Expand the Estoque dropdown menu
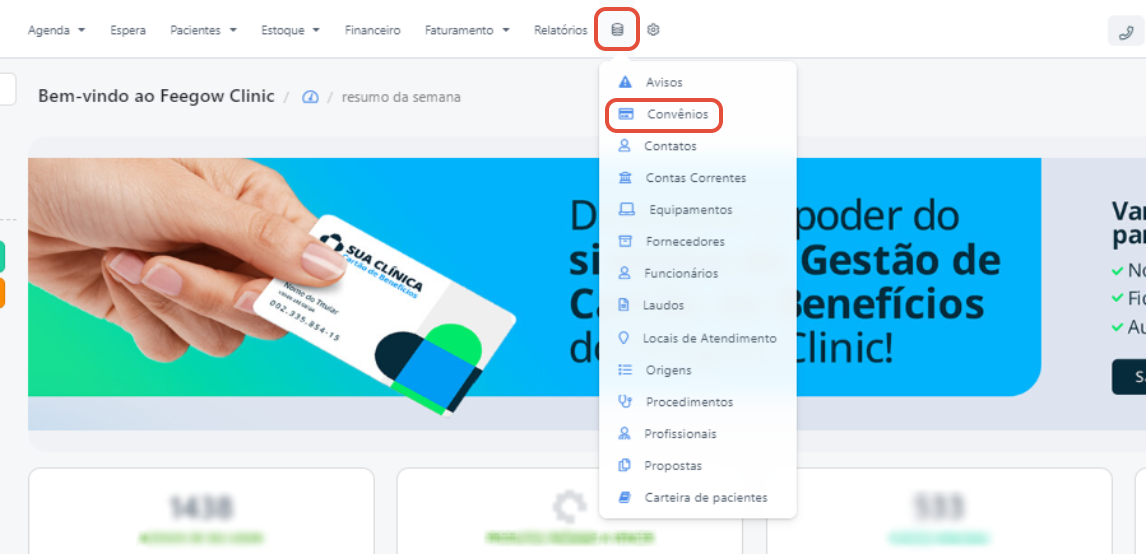Image resolution: width=1146 pixels, height=554 pixels. [290, 30]
